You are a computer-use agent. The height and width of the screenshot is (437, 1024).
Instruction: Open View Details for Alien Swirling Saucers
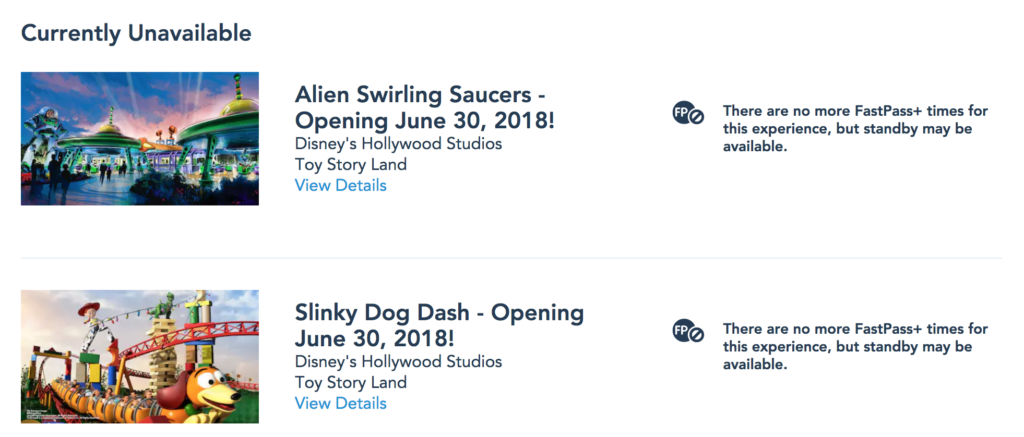pos(340,185)
